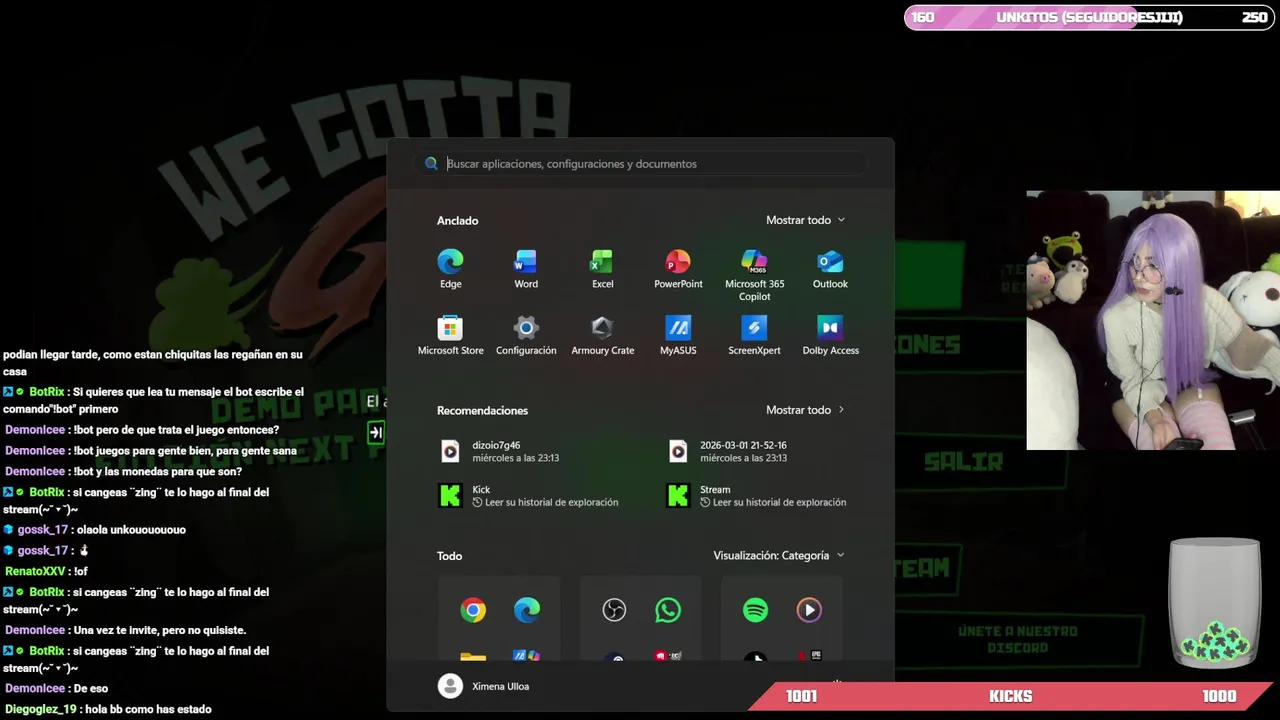Open WhatsApp in the Todo section
Screen dimensions: 1280x720
coord(668,610)
